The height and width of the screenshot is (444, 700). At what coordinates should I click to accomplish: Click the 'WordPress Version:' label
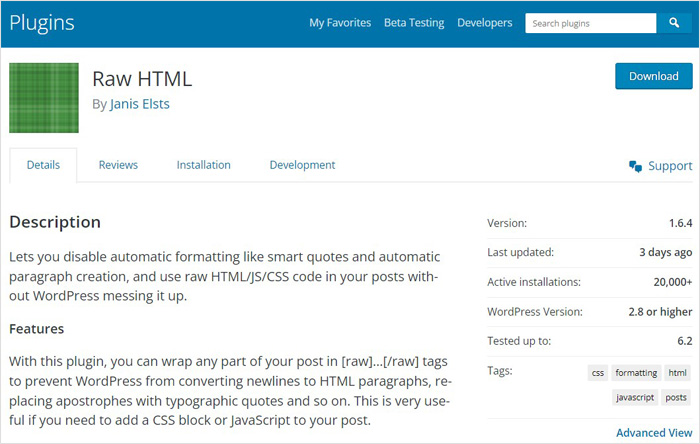point(535,311)
